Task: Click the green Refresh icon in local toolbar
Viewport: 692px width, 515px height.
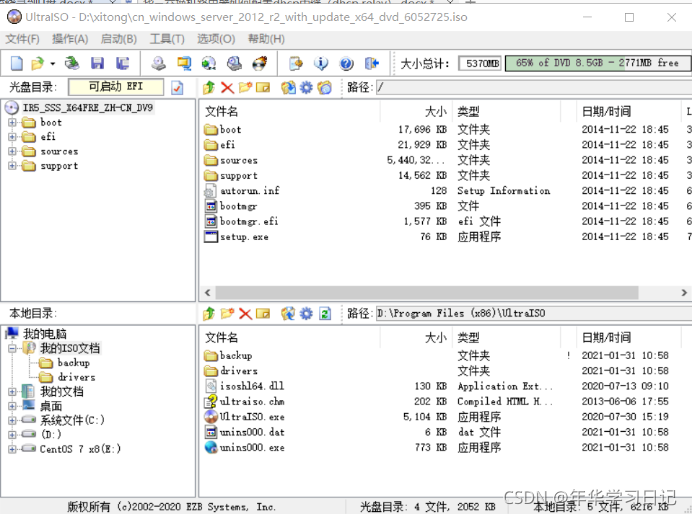Action: coord(325,313)
